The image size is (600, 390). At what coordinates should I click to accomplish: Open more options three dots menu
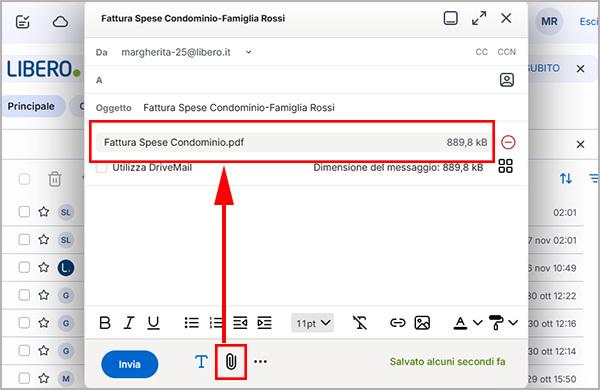(260, 361)
